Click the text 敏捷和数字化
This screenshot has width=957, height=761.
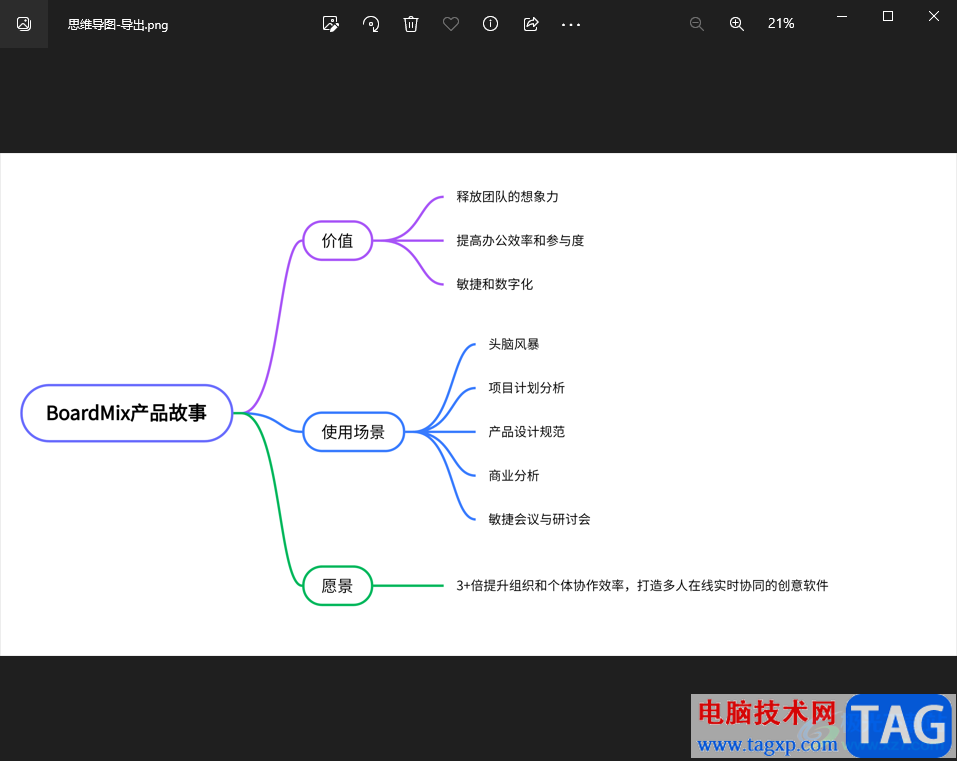click(x=494, y=284)
